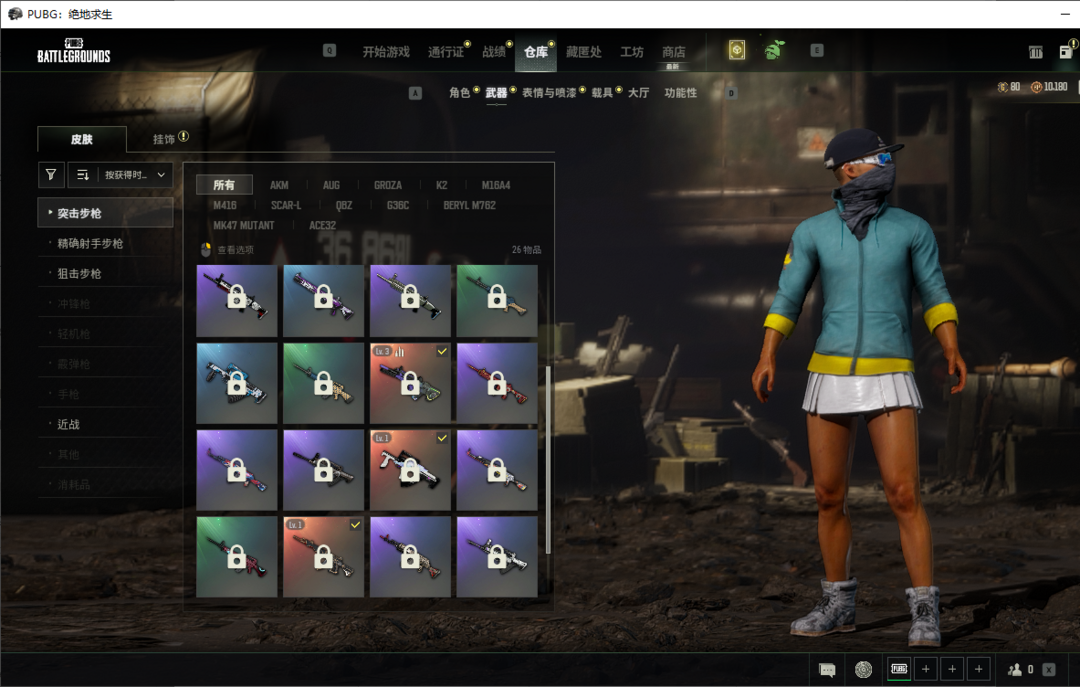Open the filter funnel icon

coord(51,175)
